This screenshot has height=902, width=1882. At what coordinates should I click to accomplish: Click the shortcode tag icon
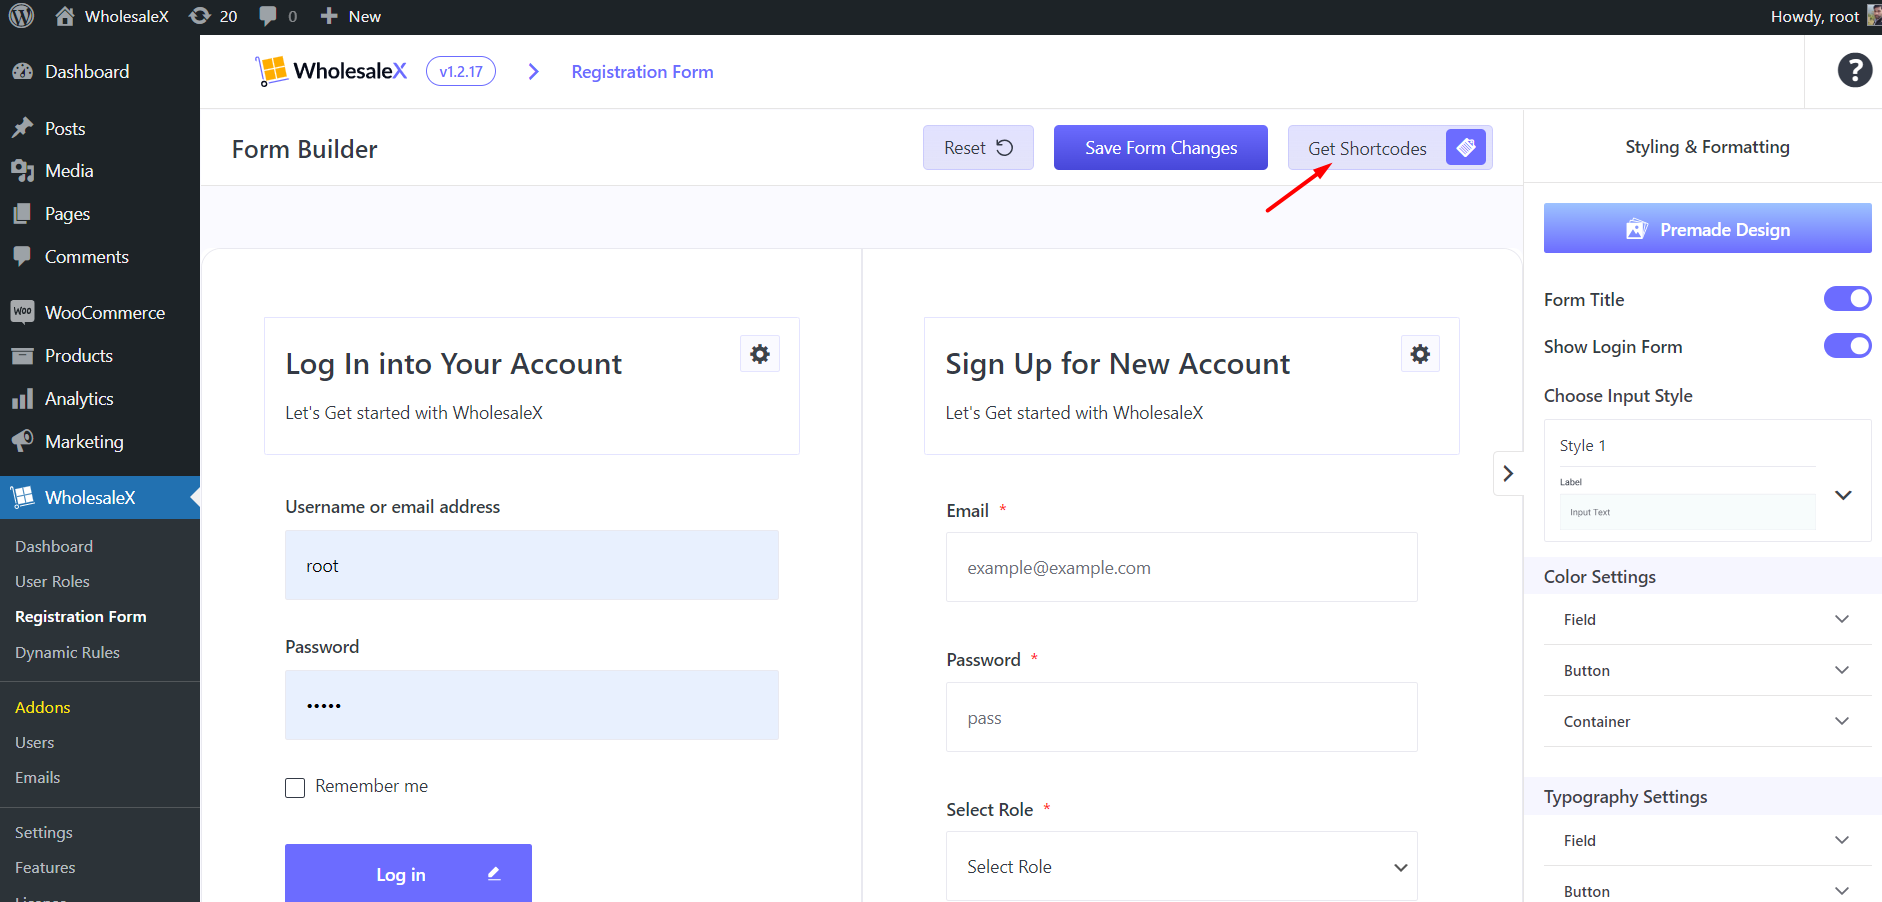click(1466, 148)
